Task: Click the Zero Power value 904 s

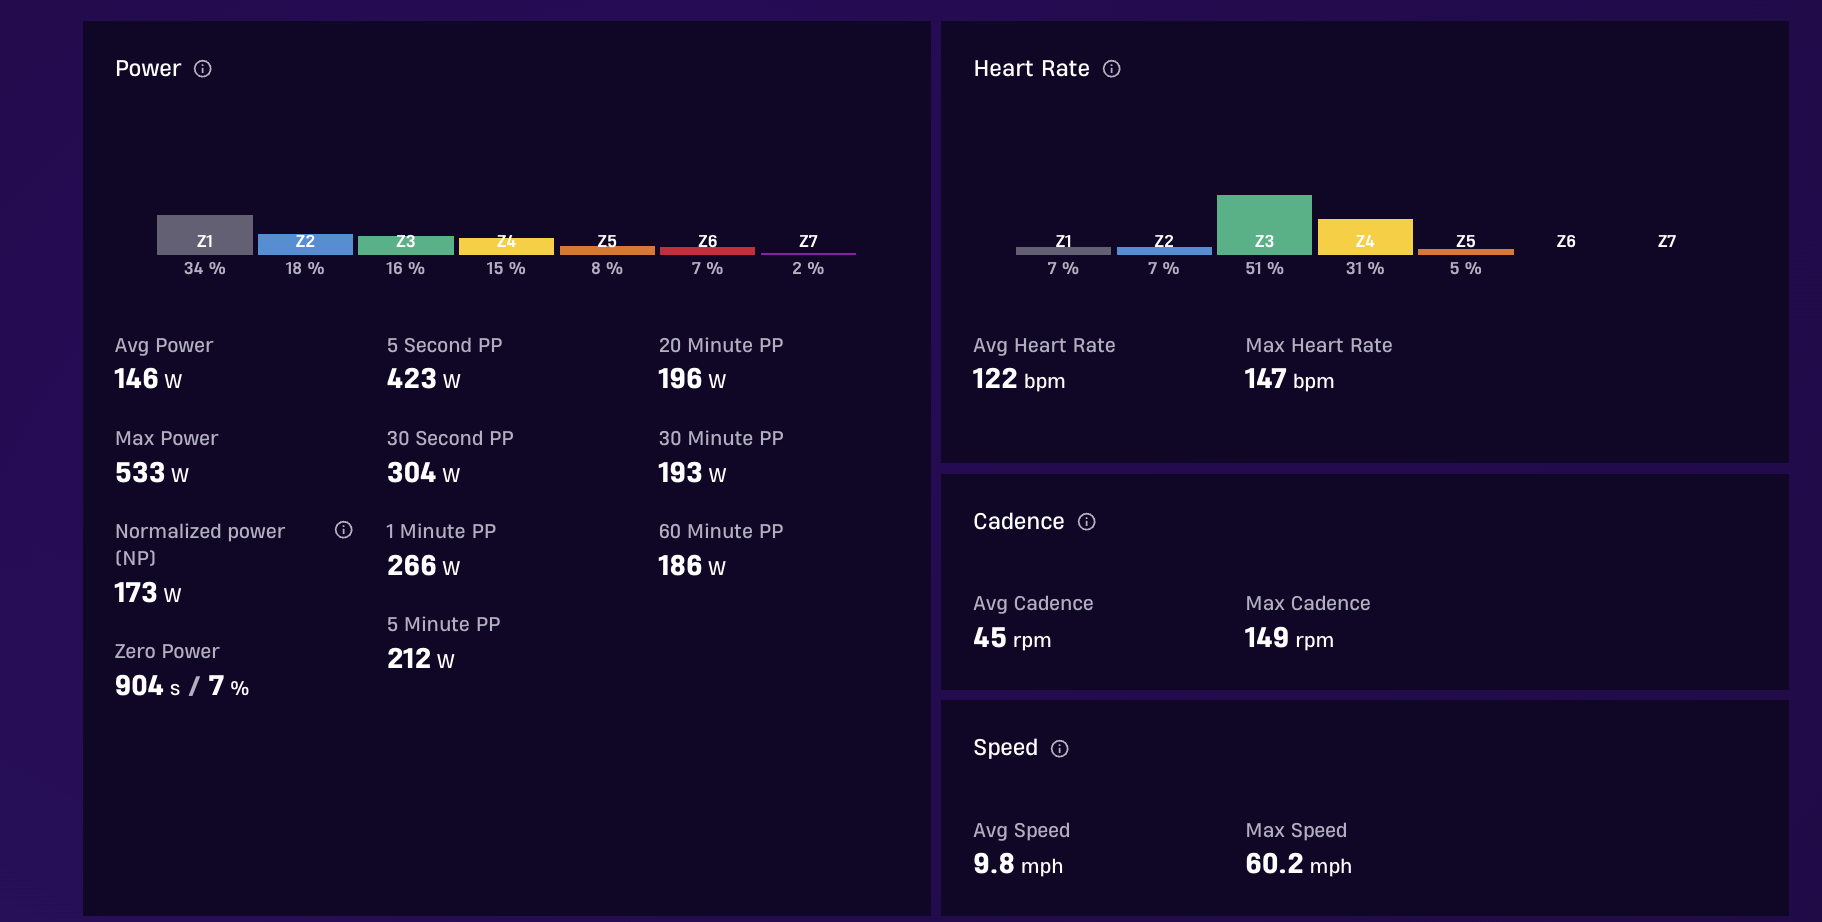Action: coord(147,686)
